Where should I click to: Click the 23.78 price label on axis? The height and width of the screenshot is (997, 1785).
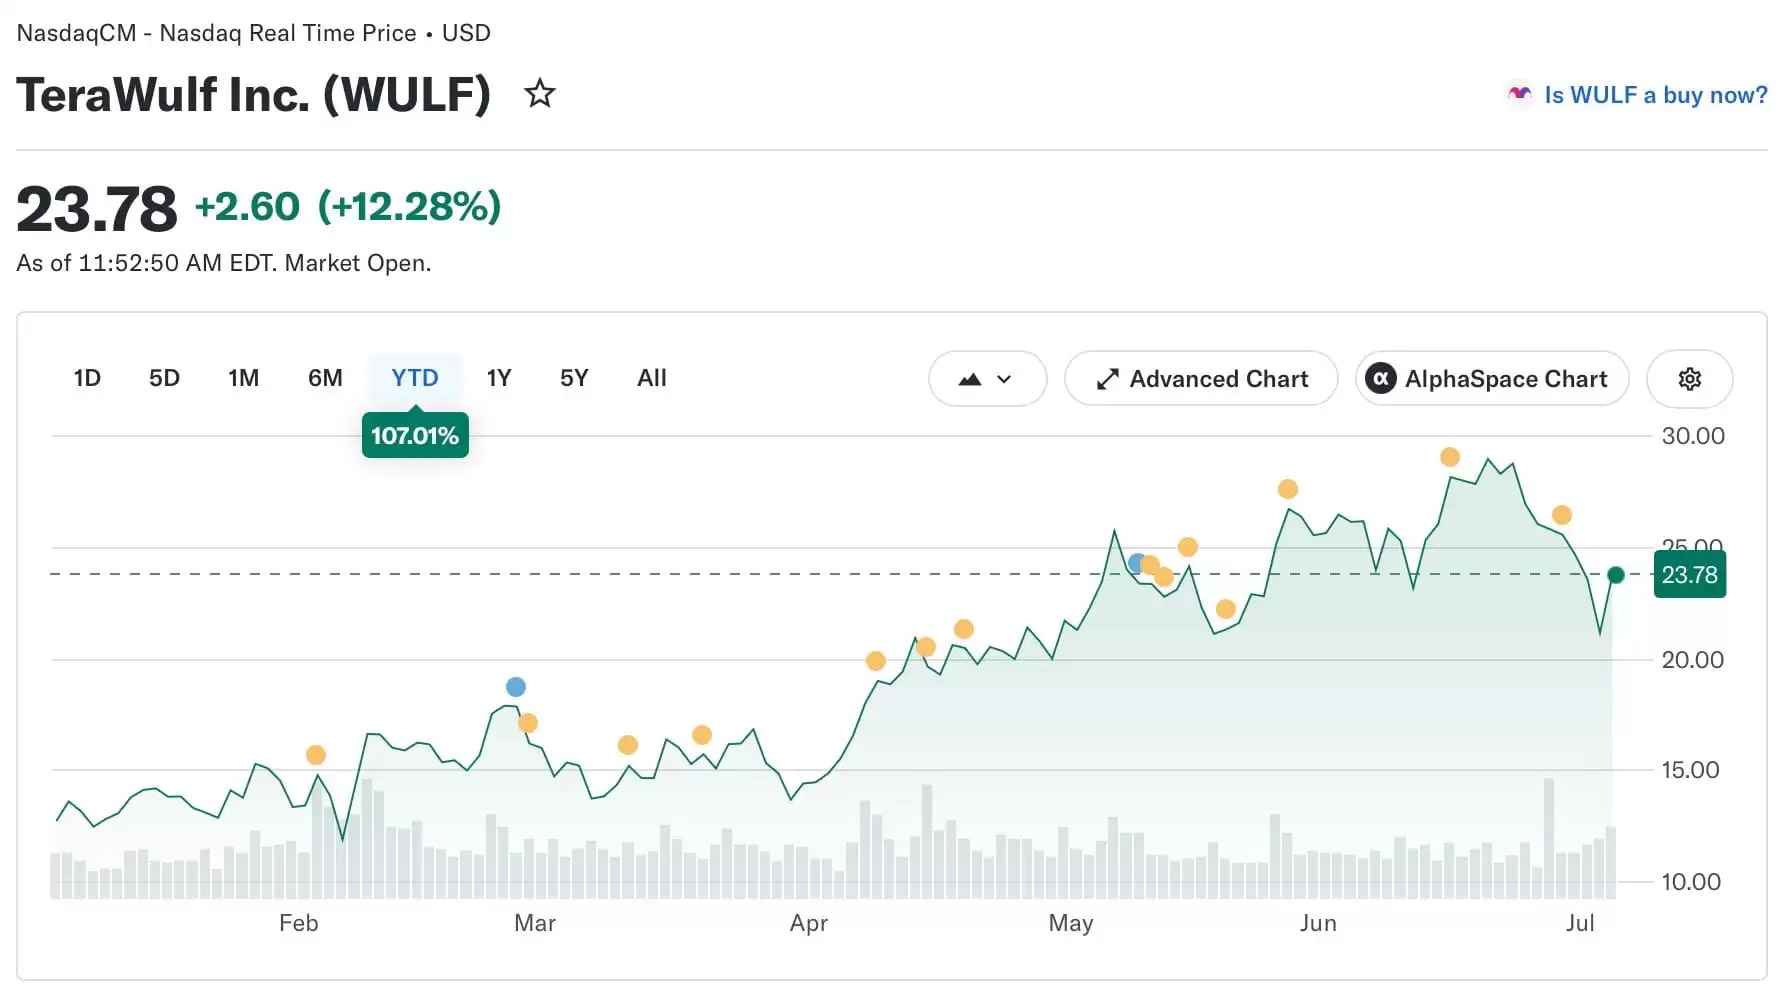coord(1690,575)
